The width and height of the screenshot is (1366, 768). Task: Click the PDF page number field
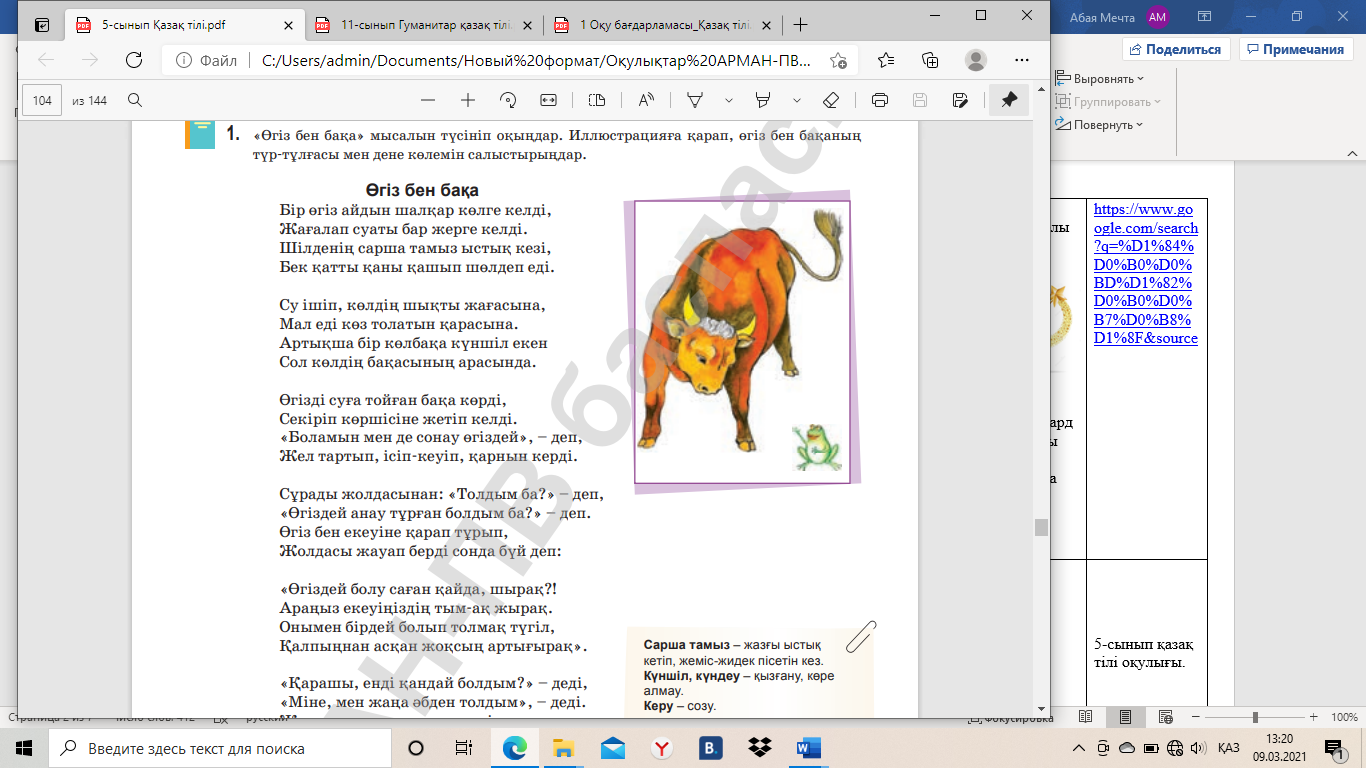pyautogui.click(x=42, y=100)
